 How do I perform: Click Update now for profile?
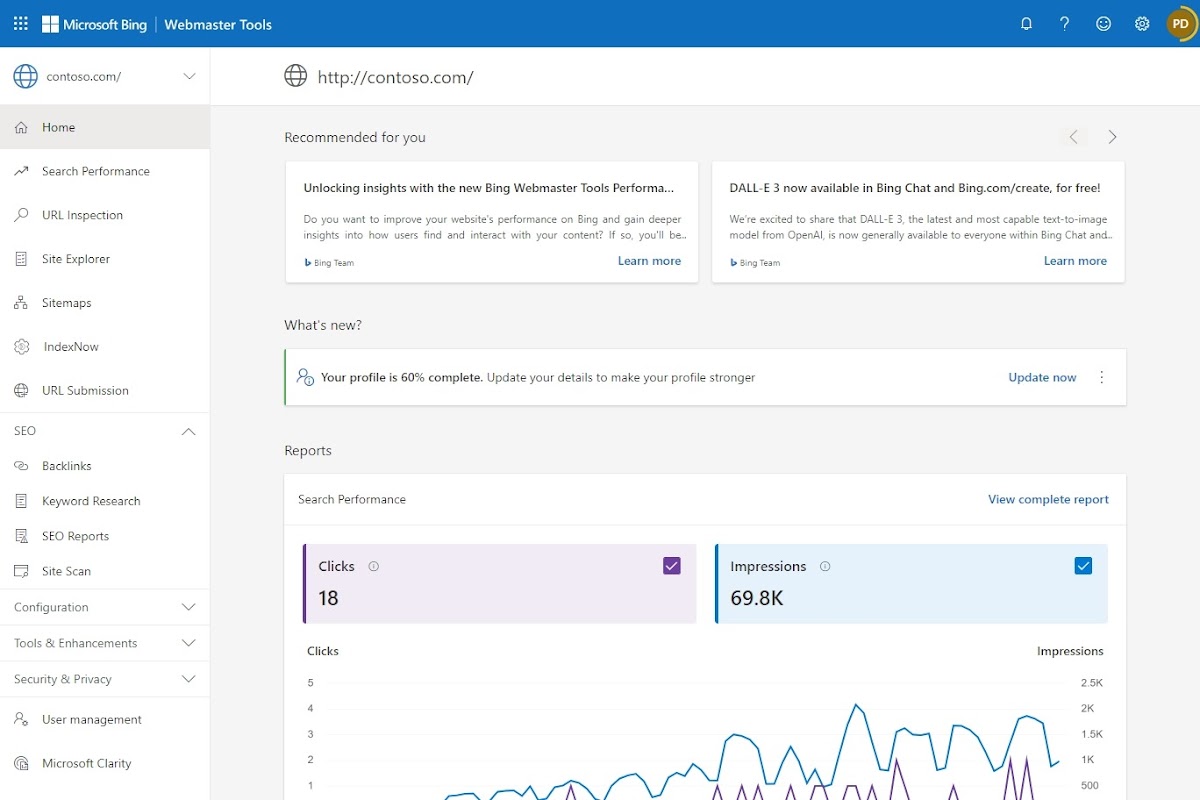(x=1042, y=377)
